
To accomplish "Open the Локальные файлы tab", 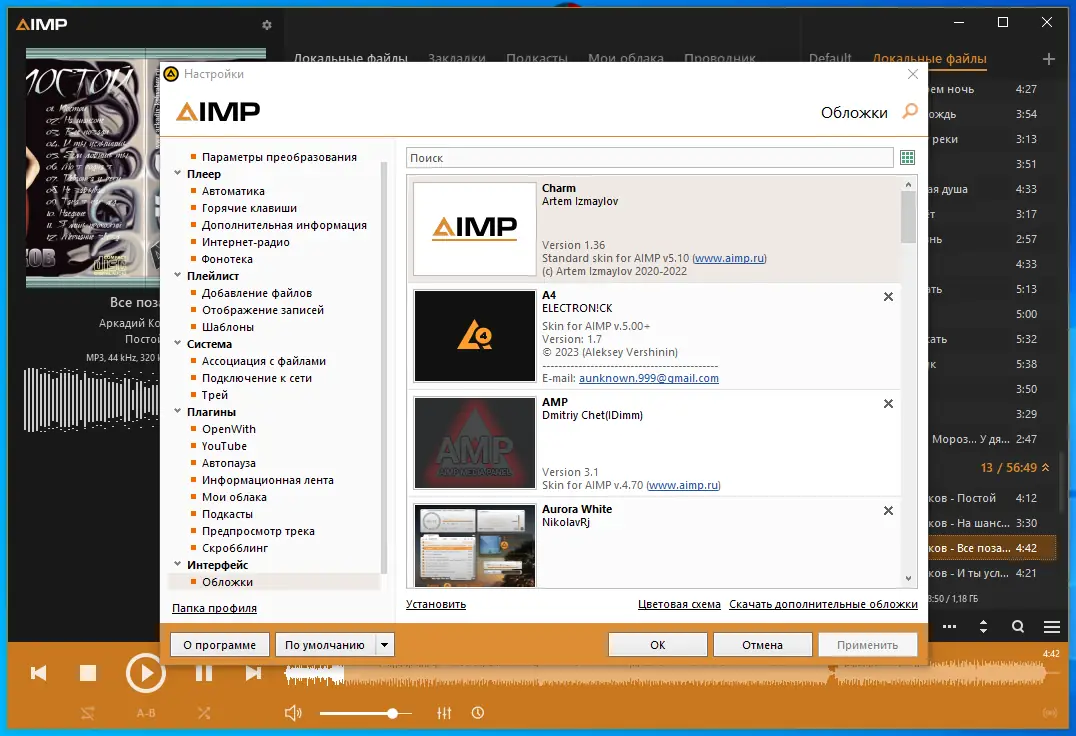I will point(351,58).
